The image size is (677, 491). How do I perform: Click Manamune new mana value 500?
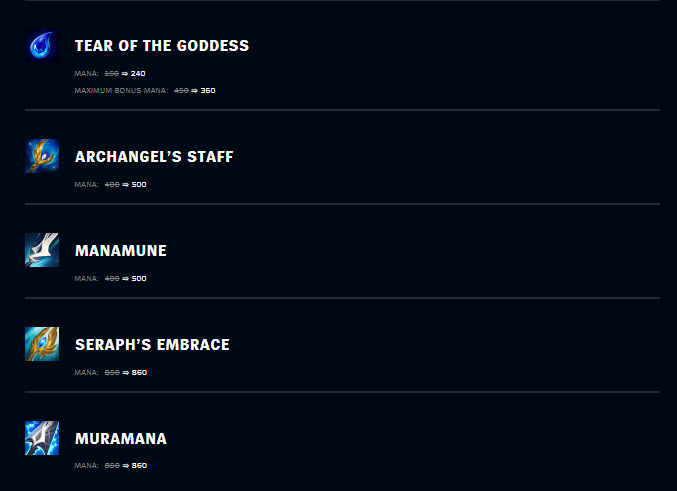[139, 279]
